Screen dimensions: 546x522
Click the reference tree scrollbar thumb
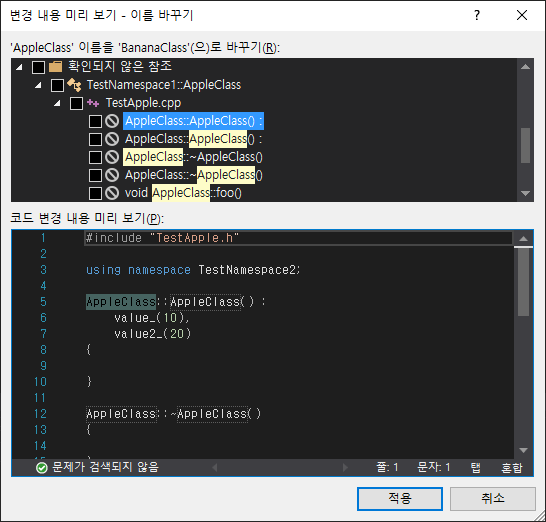coord(525,145)
